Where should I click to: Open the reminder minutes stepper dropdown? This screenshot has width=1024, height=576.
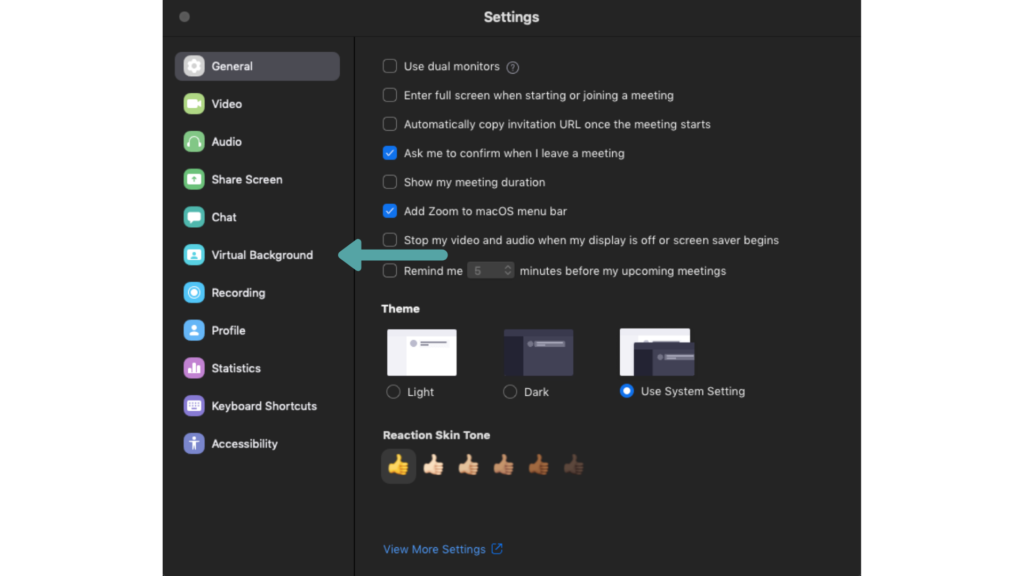coord(508,271)
